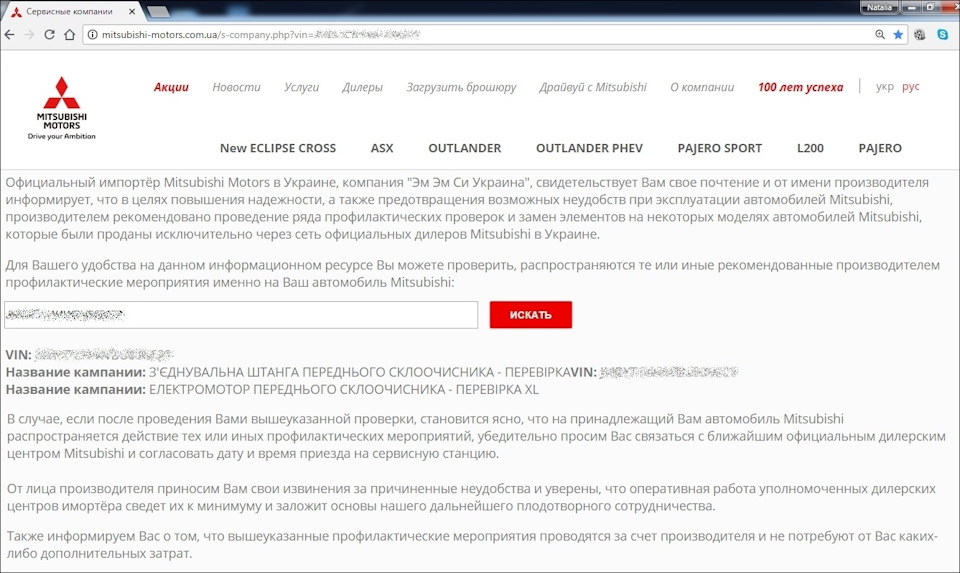The image size is (960, 573).
Task: Open the О компании menu item
Action: click(x=702, y=87)
